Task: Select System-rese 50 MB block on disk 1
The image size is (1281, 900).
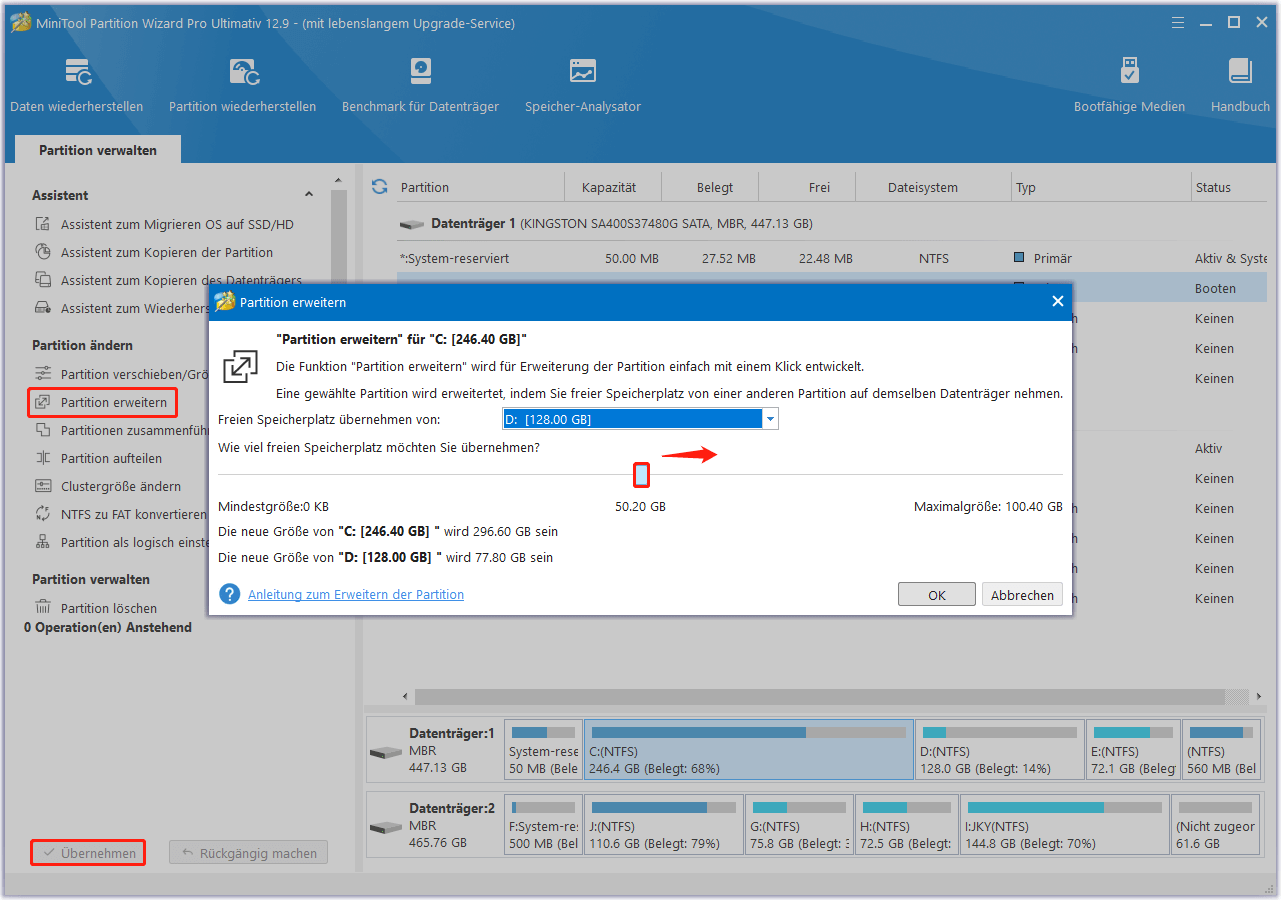Action: coord(543,750)
